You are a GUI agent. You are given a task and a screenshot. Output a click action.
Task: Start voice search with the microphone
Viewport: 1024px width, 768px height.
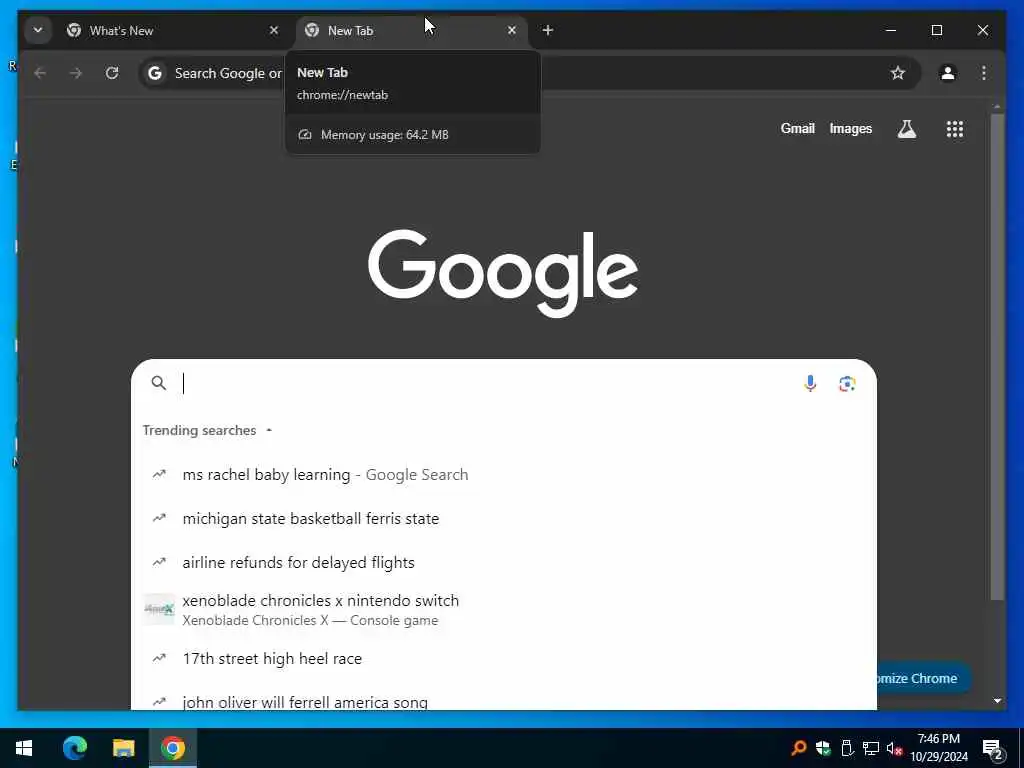(x=810, y=383)
